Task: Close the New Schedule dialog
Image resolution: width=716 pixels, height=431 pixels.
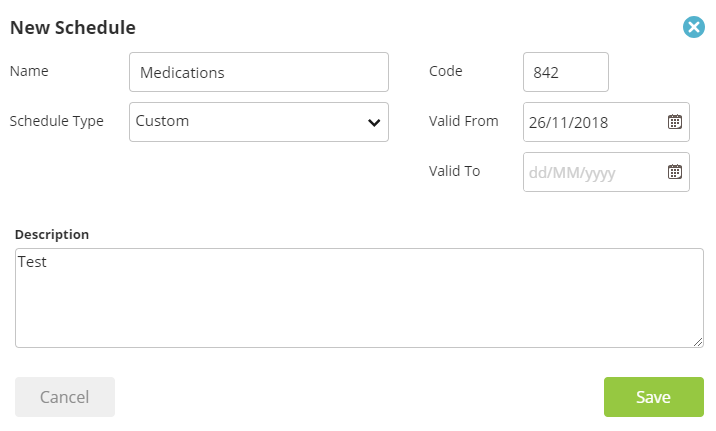Action: coord(694,27)
